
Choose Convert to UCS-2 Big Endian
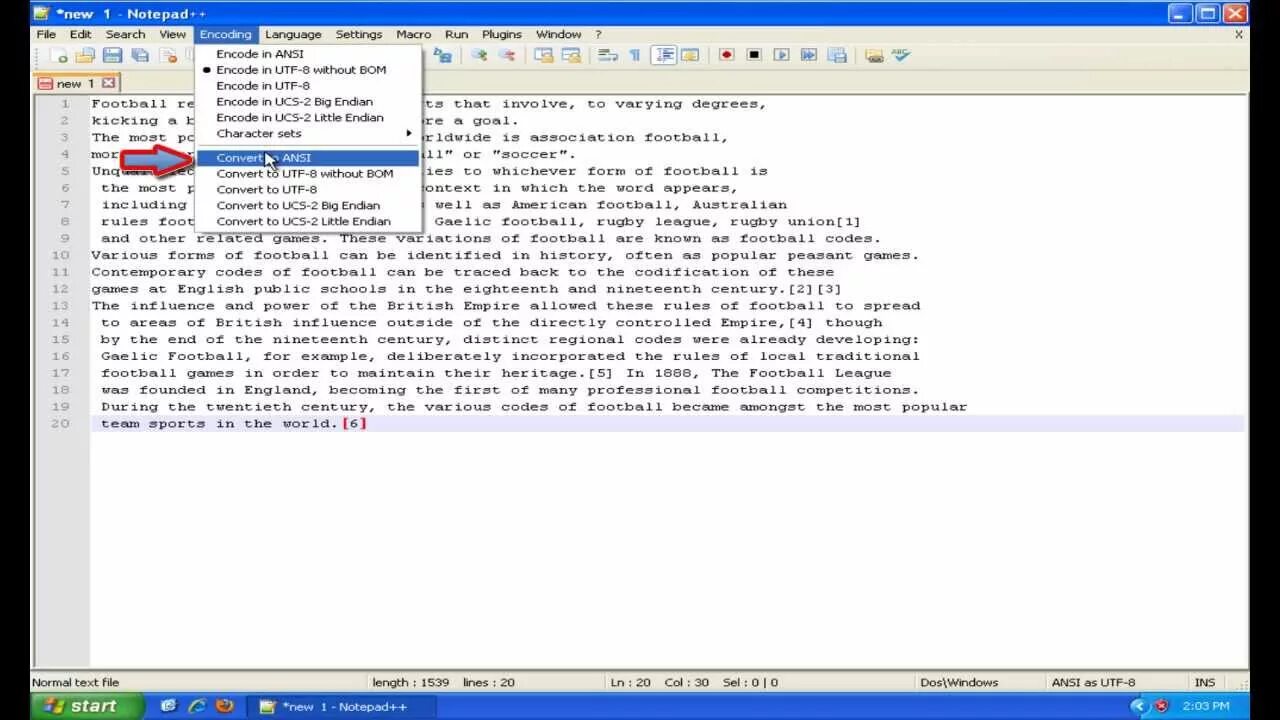click(308, 206)
